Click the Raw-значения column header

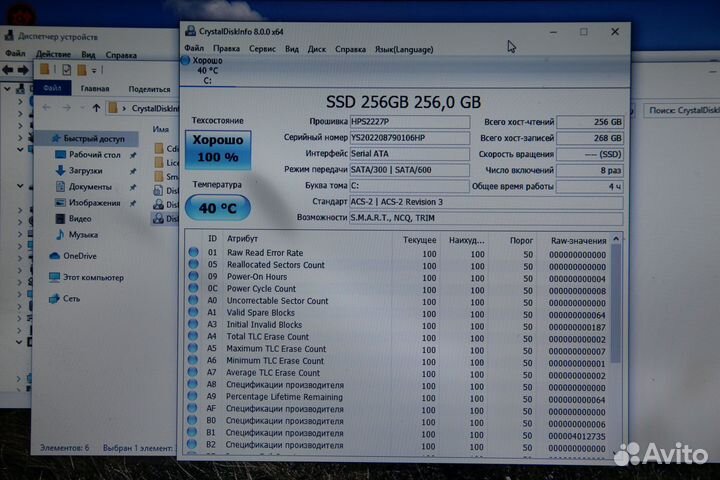(578, 241)
